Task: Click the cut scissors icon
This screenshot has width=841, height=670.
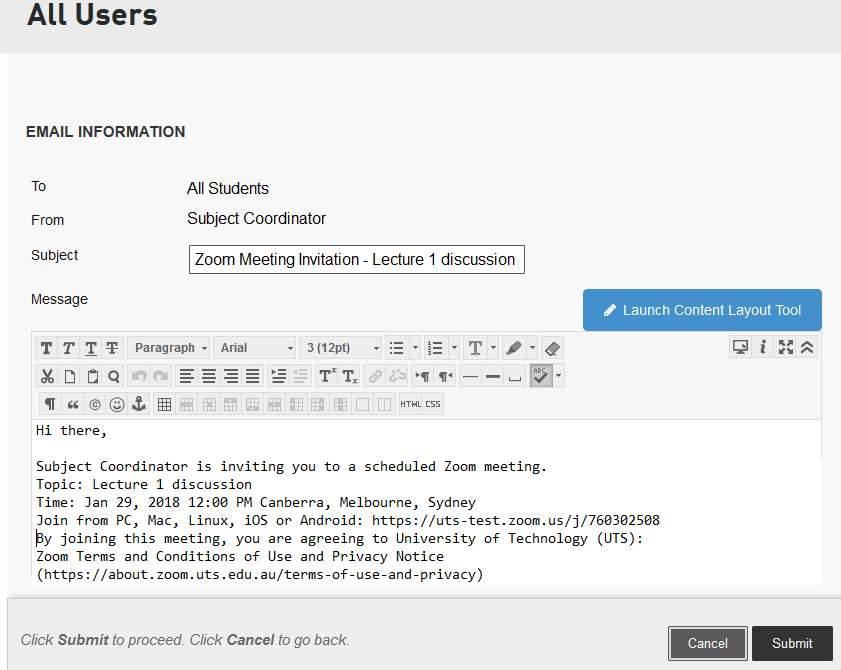Action: pos(47,376)
